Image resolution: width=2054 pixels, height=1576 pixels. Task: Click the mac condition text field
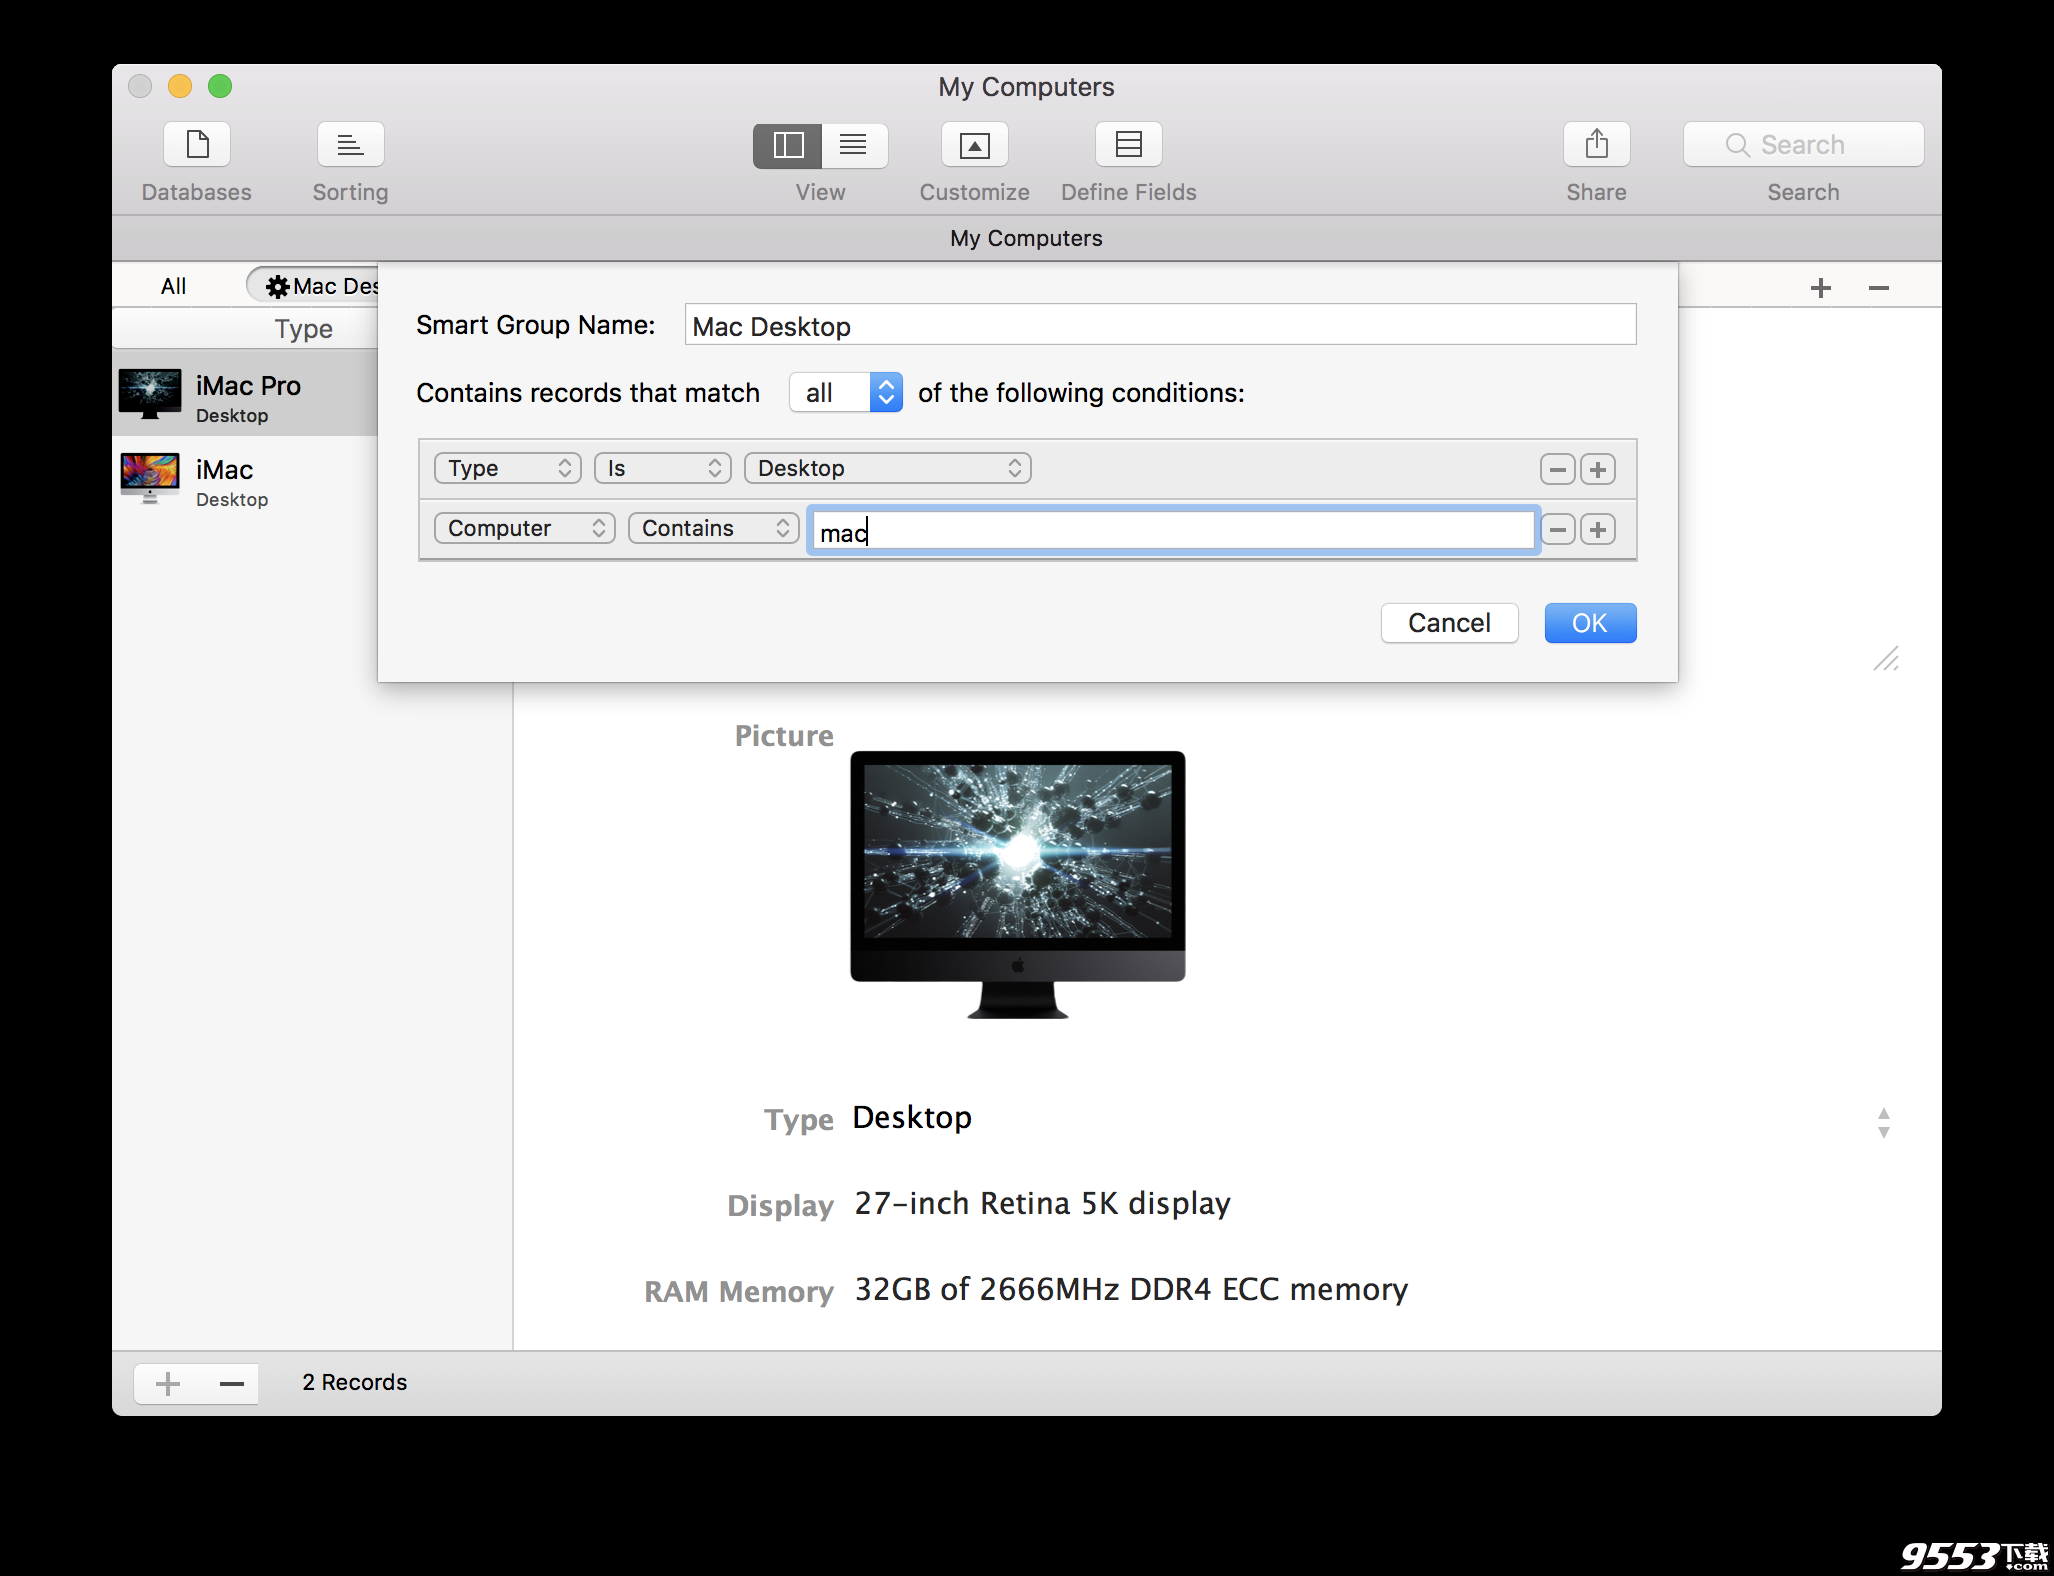point(1173,531)
